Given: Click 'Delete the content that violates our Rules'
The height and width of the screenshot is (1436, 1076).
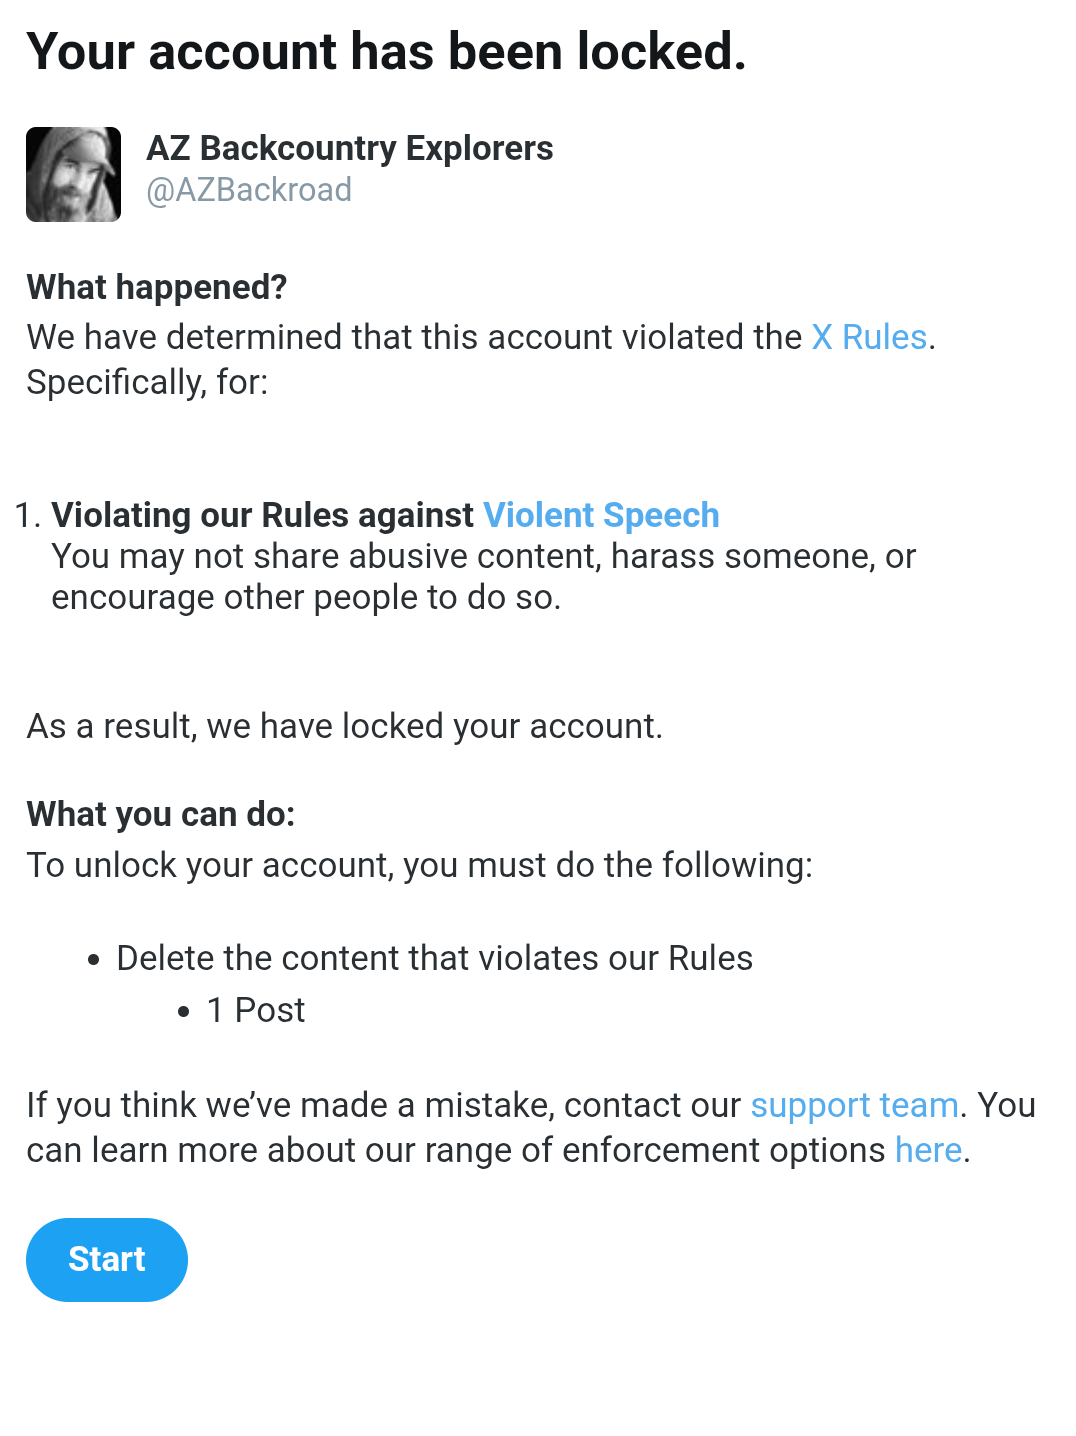Looking at the screenshot, I should [434, 958].
